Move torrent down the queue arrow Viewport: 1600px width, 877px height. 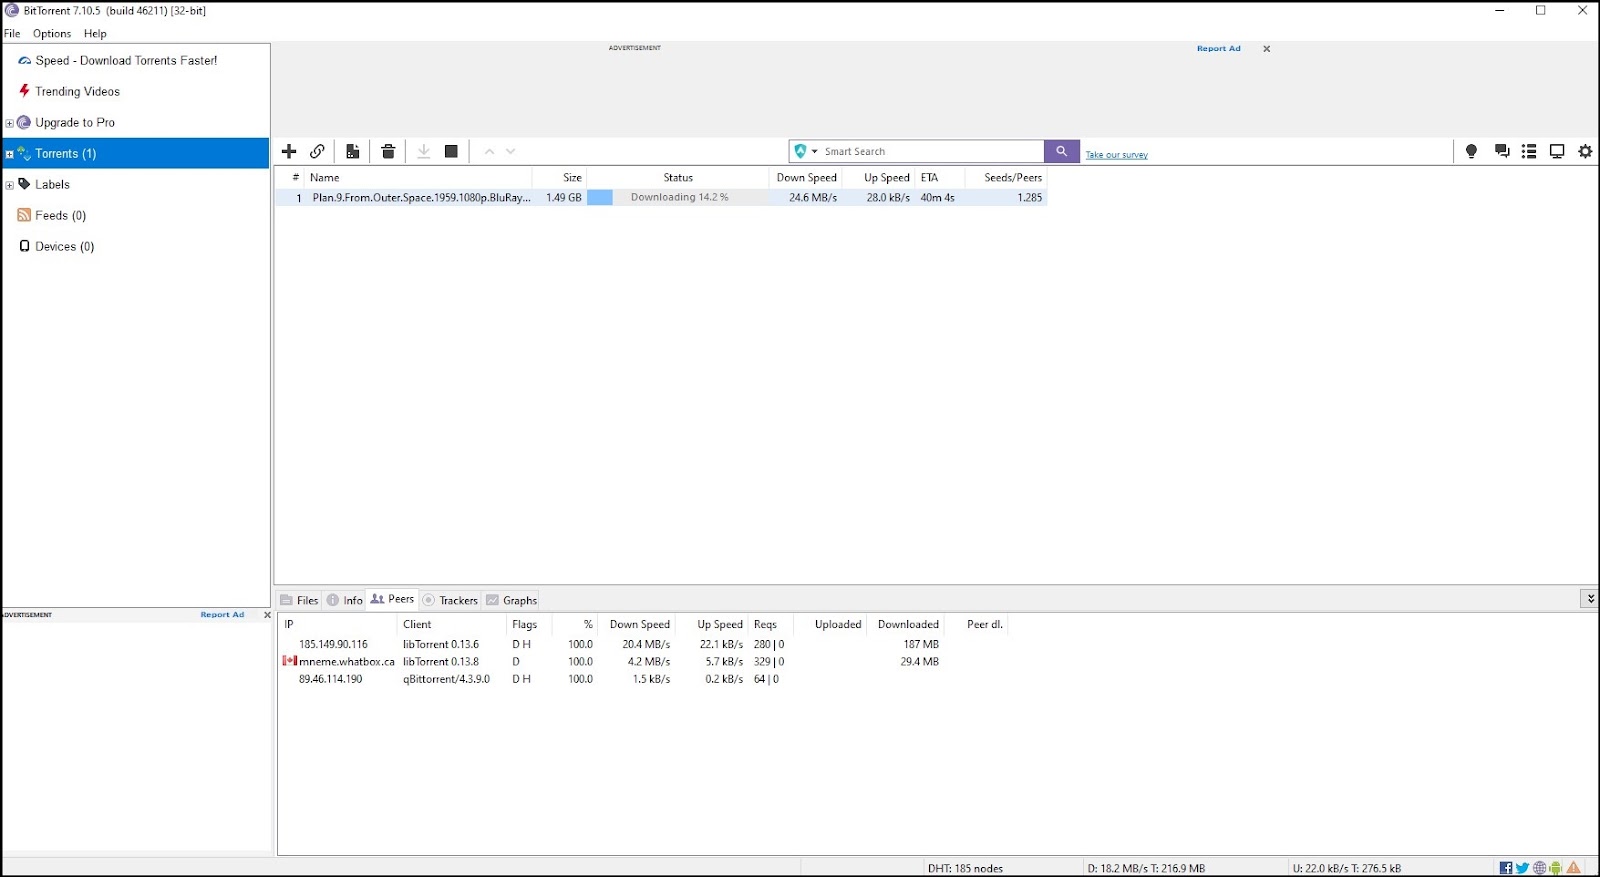click(511, 152)
